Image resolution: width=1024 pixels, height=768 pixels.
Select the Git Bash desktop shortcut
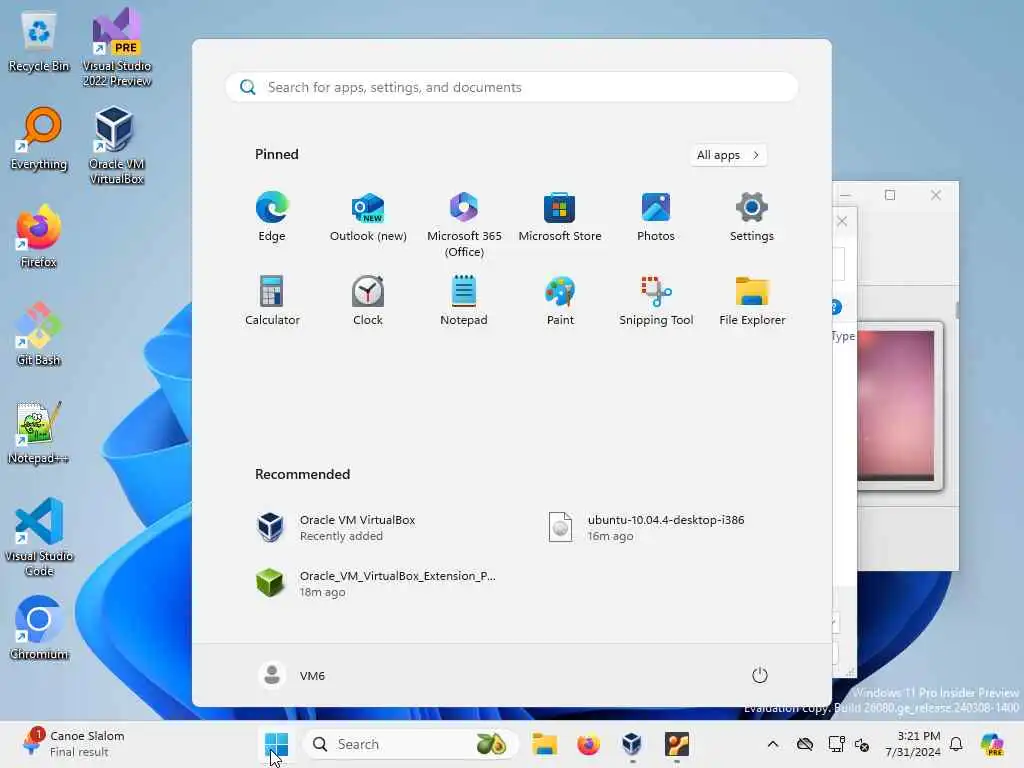point(39,334)
